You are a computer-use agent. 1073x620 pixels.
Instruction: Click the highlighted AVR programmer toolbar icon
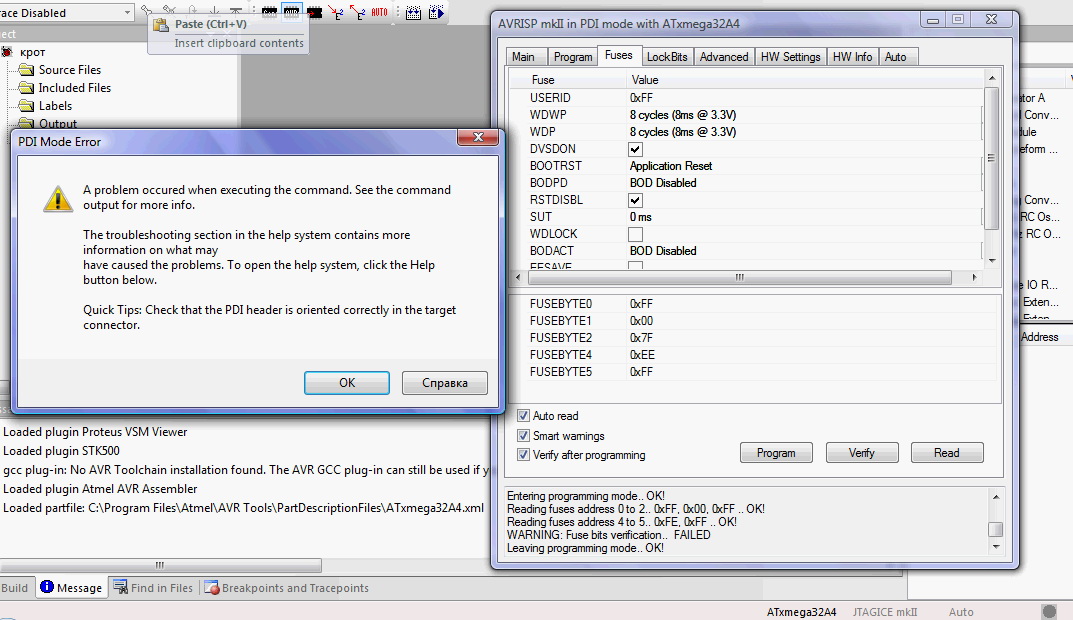[x=292, y=12]
